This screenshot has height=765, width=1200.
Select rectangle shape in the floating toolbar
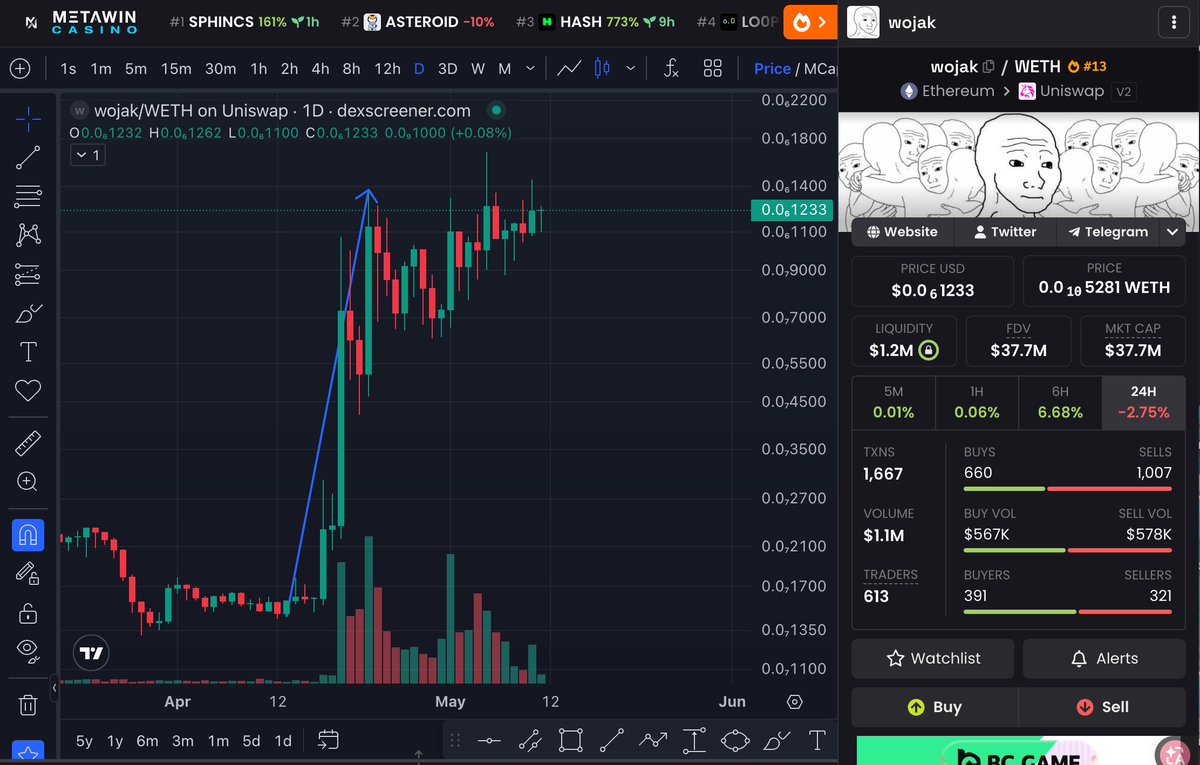pyautogui.click(x=571, y=741)
